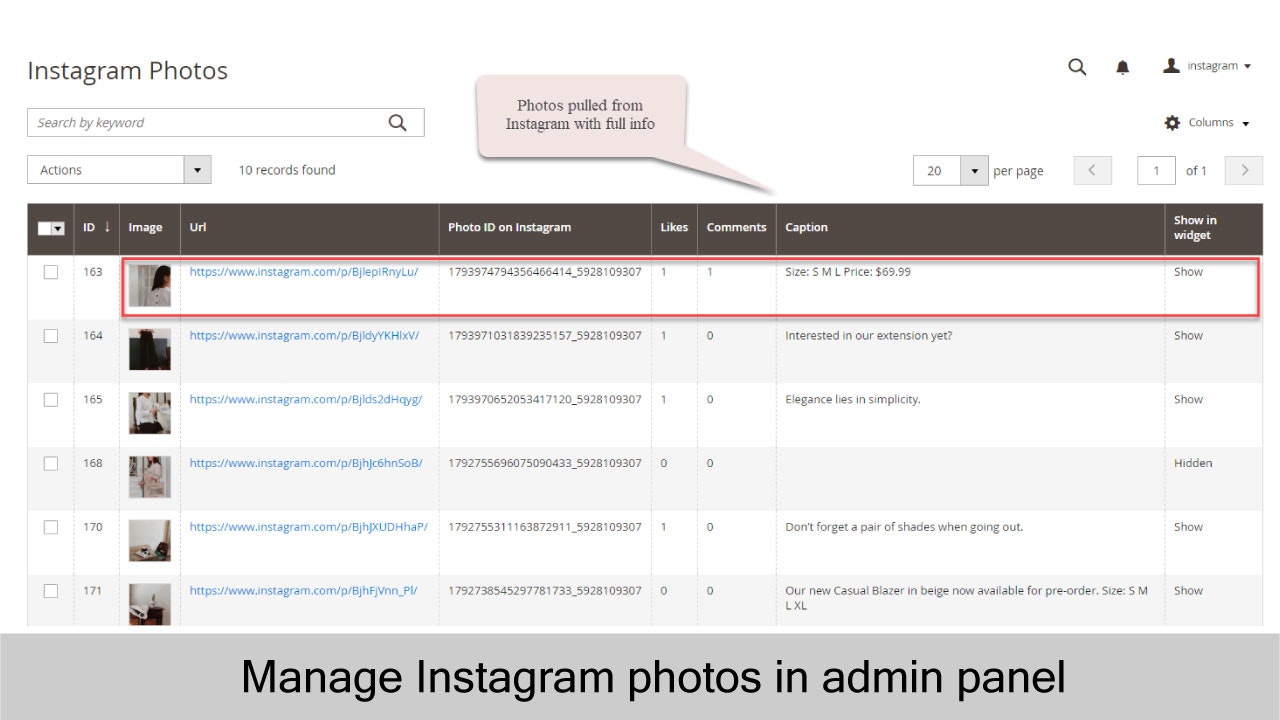This screenshot has width=1280, height=720.
Task: Click the keyword search magnifier icon
Action: click(x=397, y=121)
